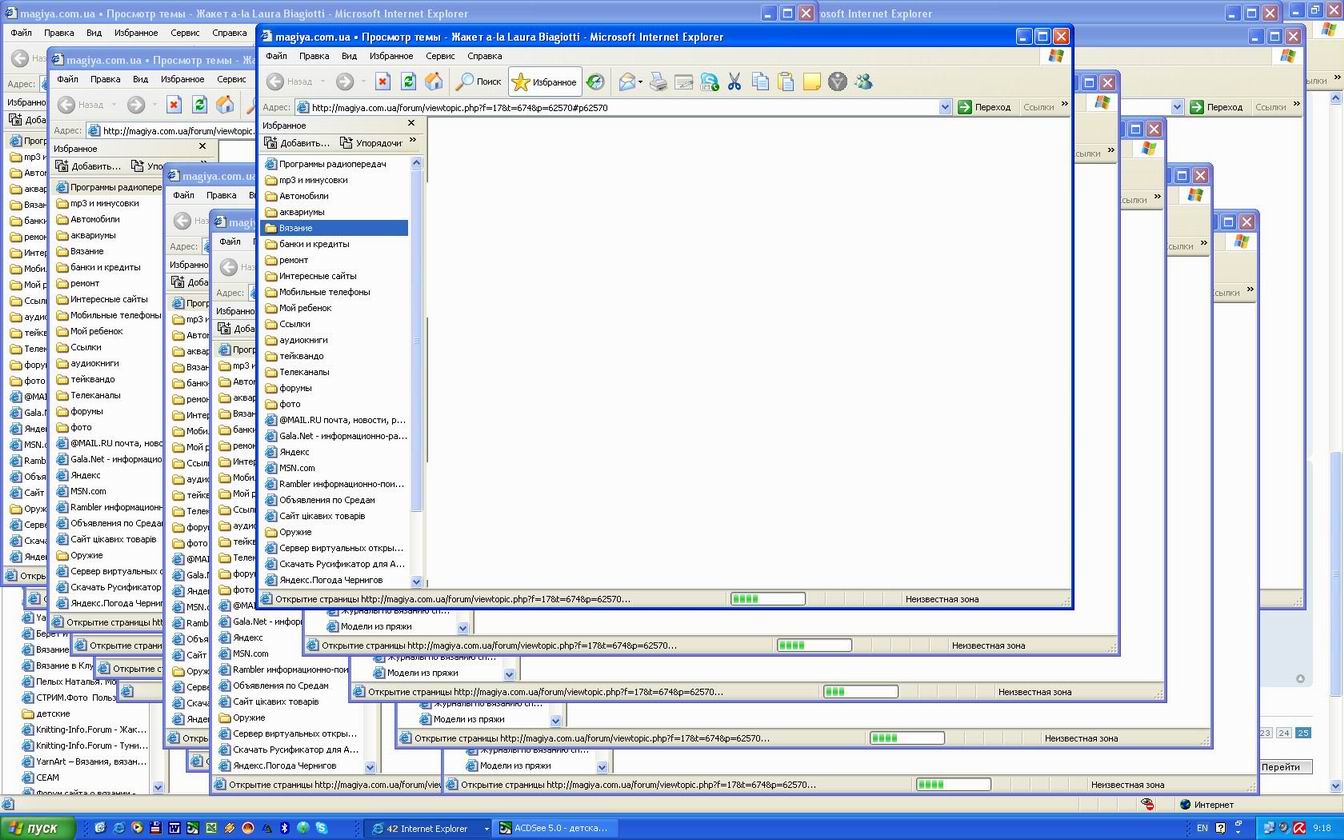Click the пуск Start button
Image resolution: width=1344 pixels, height=840 pixels.
pyautogui.click(x=36, y=828)
